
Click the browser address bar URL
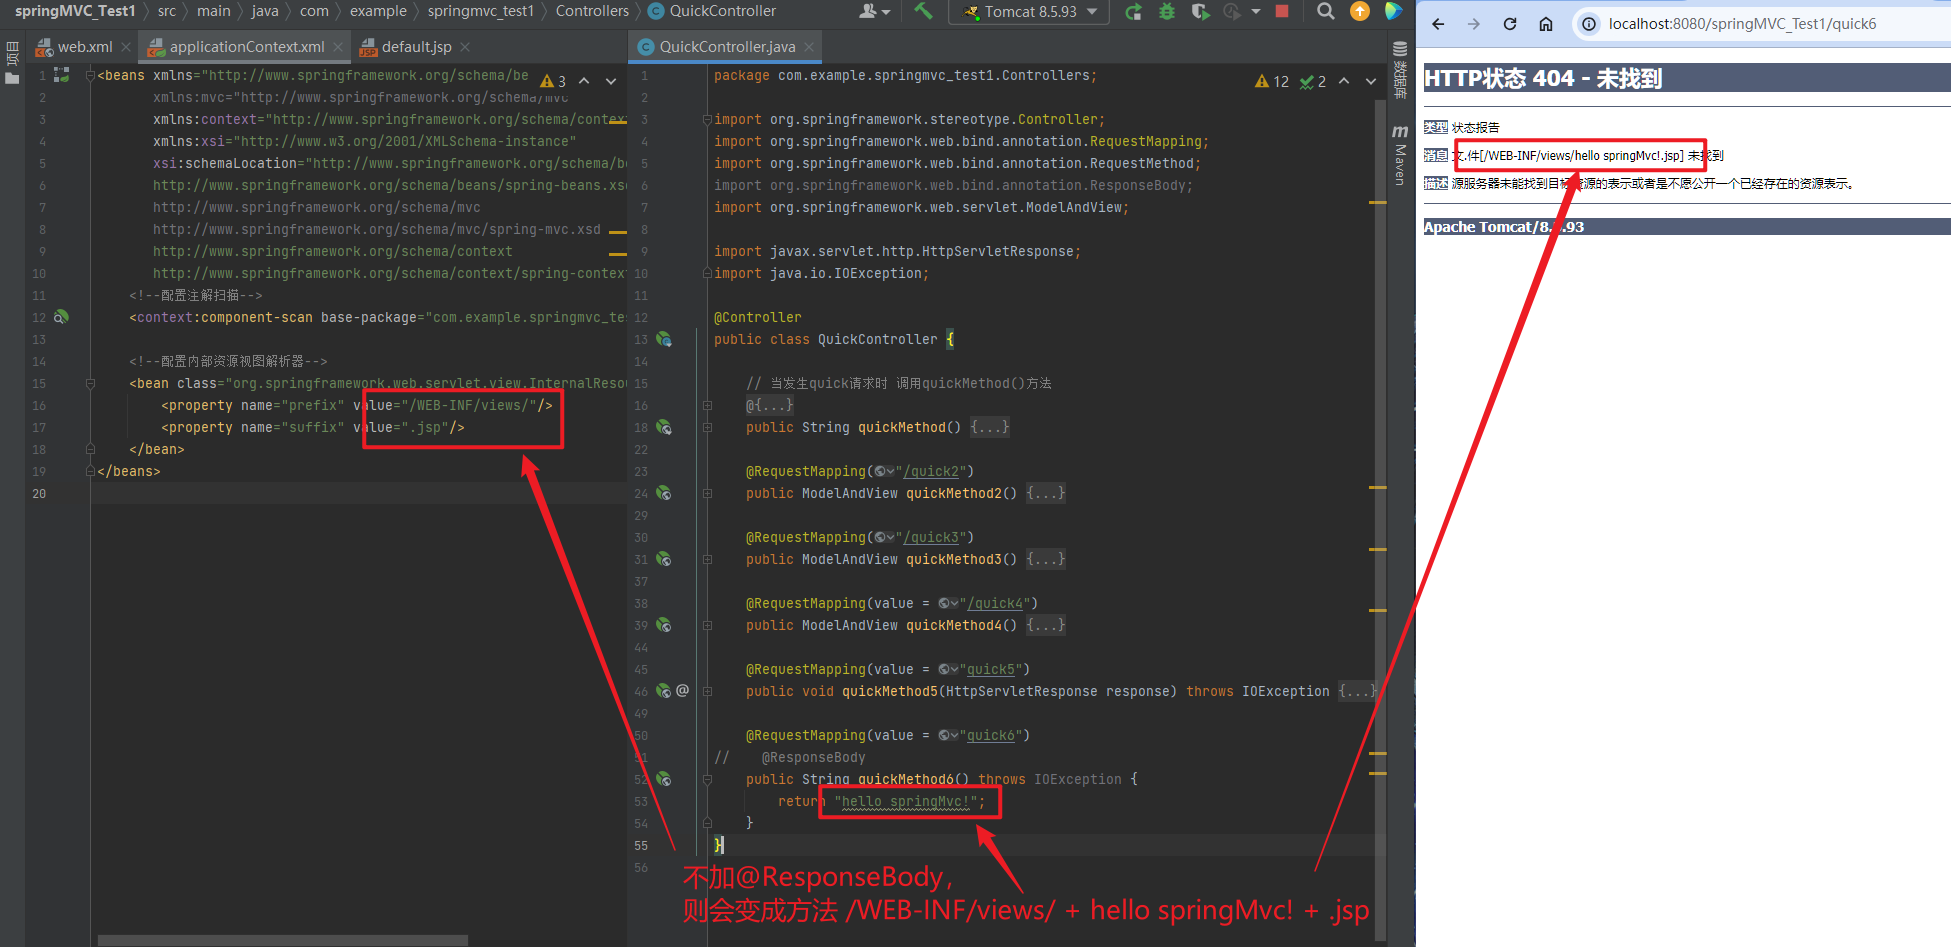(x=1742, y=24)
